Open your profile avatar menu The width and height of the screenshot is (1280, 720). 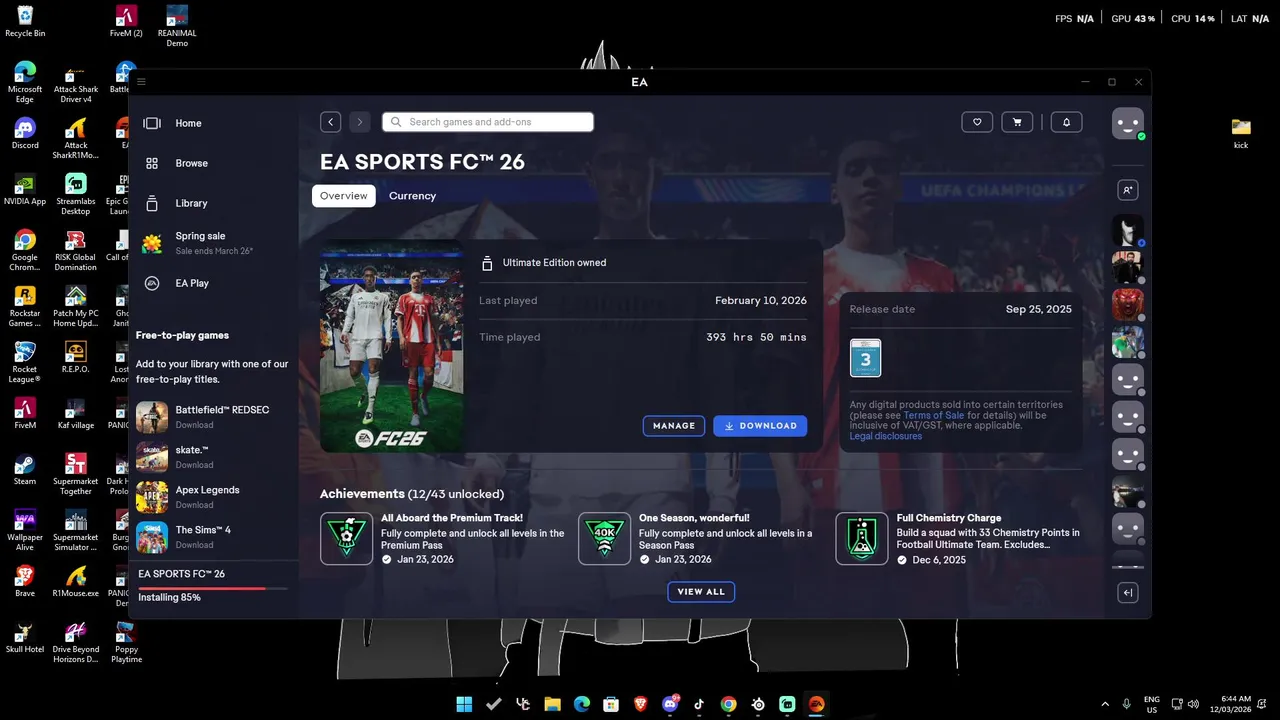coord(1128,123)
